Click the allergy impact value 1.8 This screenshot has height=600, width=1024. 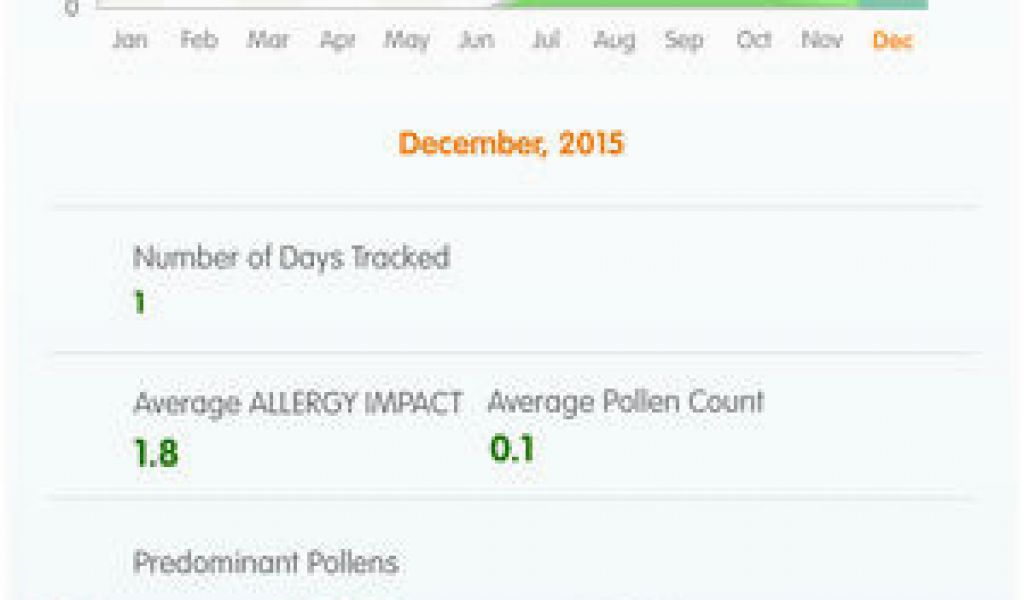156,452
